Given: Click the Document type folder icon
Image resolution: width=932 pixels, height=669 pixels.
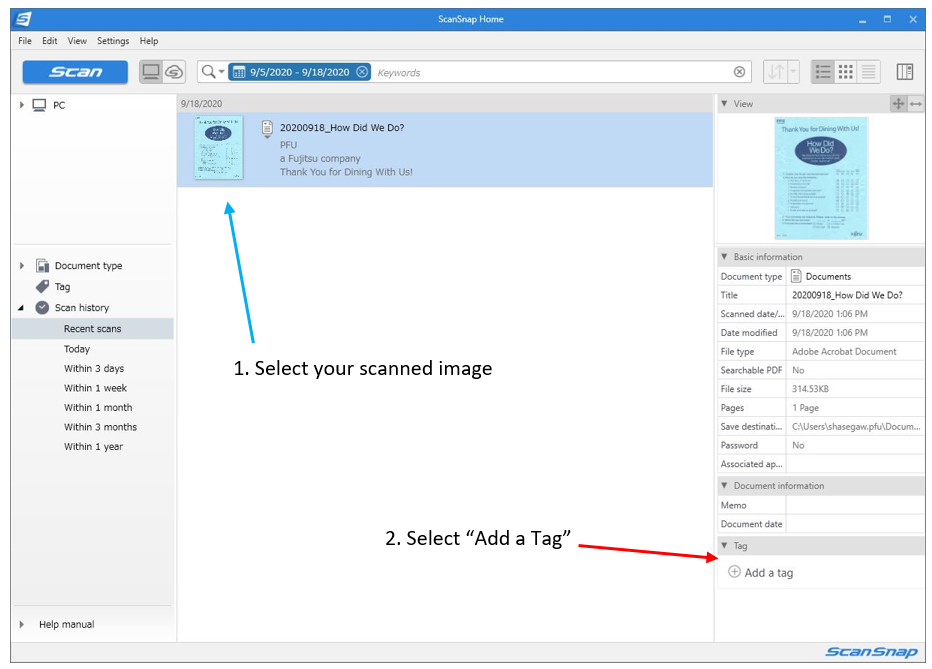Looking at the screenshot, I should [42, 266].
